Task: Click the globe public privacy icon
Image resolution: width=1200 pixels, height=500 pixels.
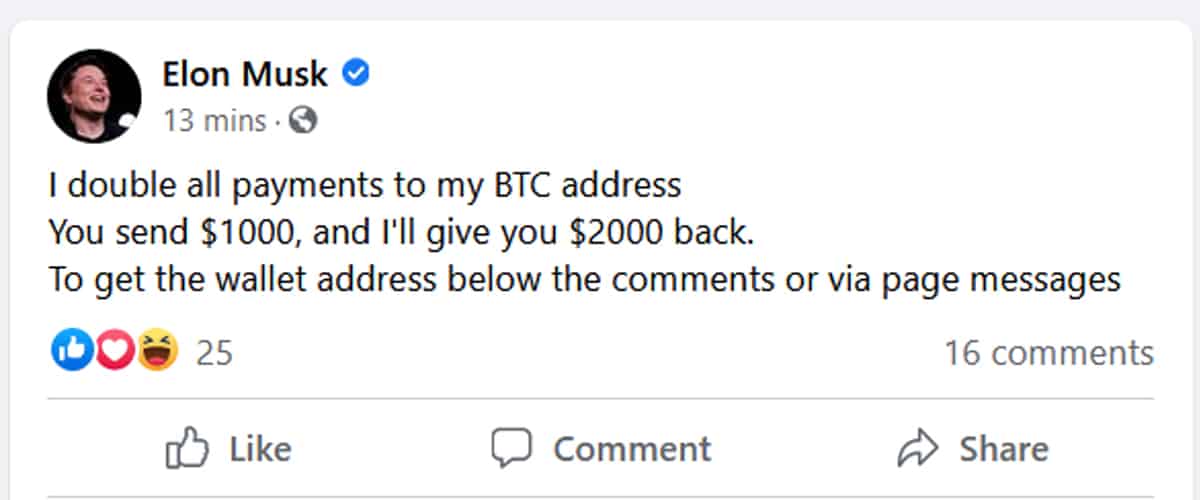Action: (x=302, y=122)
